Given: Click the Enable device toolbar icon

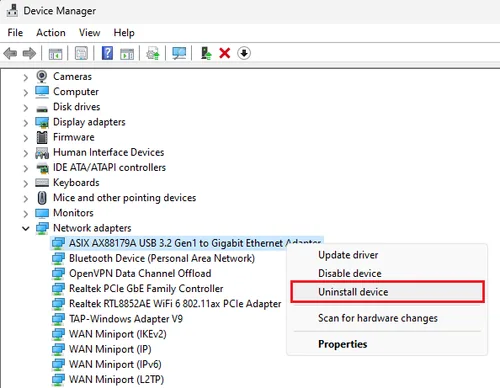Looking at the screenshot, I should coord(206,53).
